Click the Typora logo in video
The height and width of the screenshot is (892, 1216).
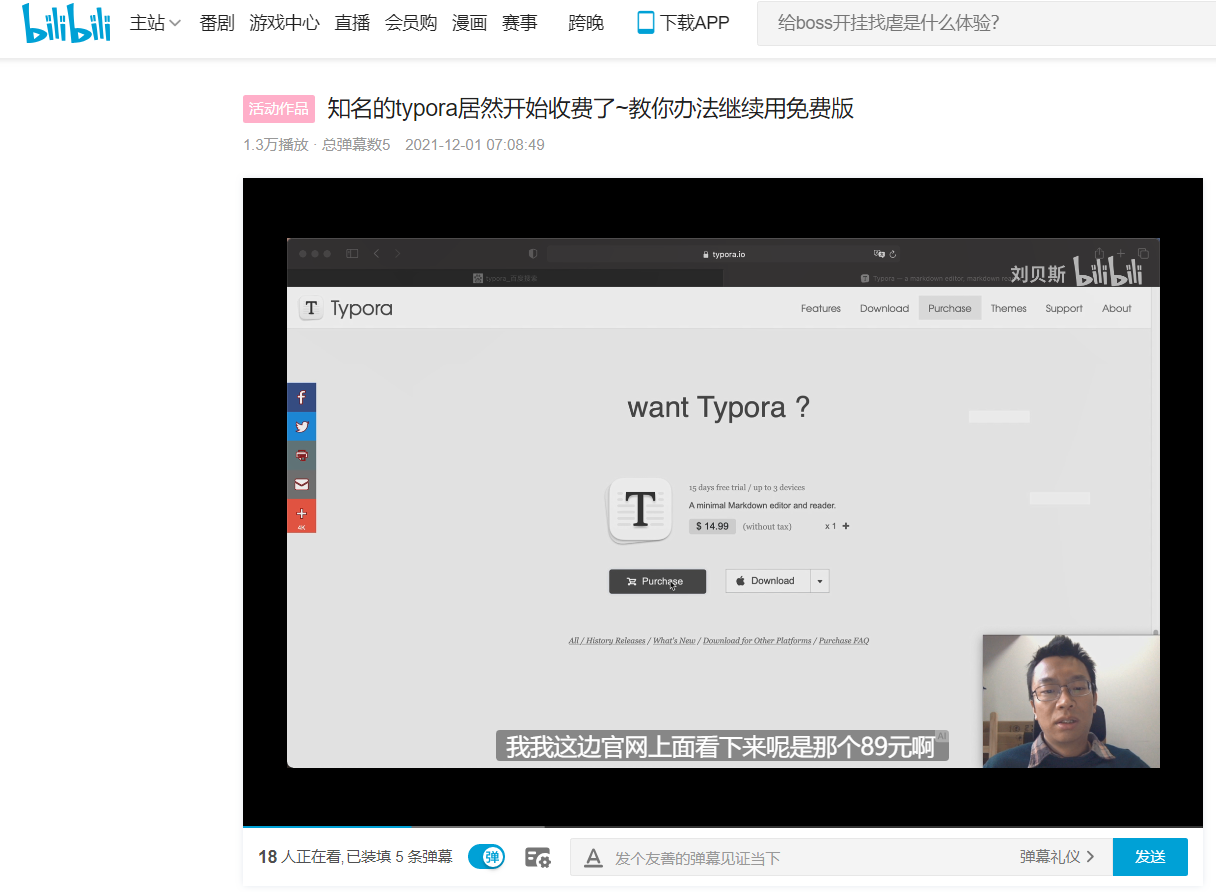(x=346, y=308)
